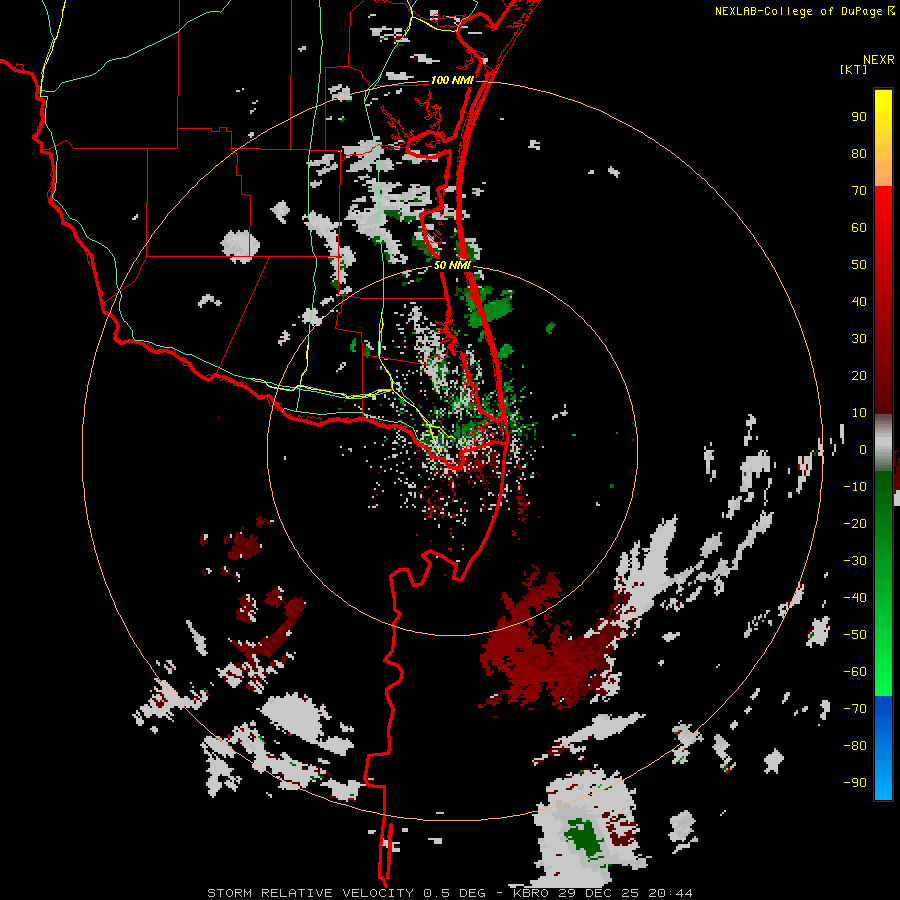This screenshot has width=900, height=900.
Task: Click the -90 scale label
Action: click(x=855, y=782)
